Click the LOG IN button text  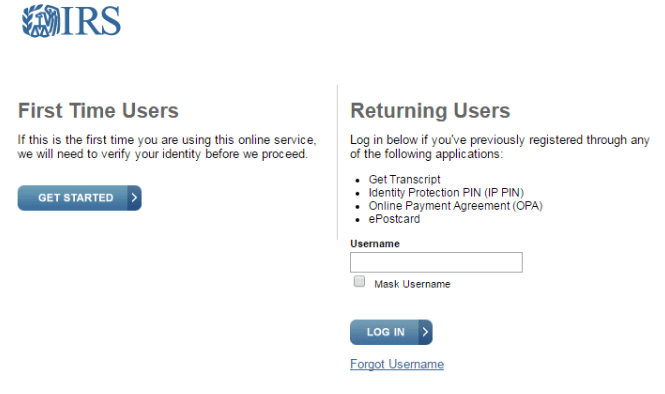click(x=386, y=332)
